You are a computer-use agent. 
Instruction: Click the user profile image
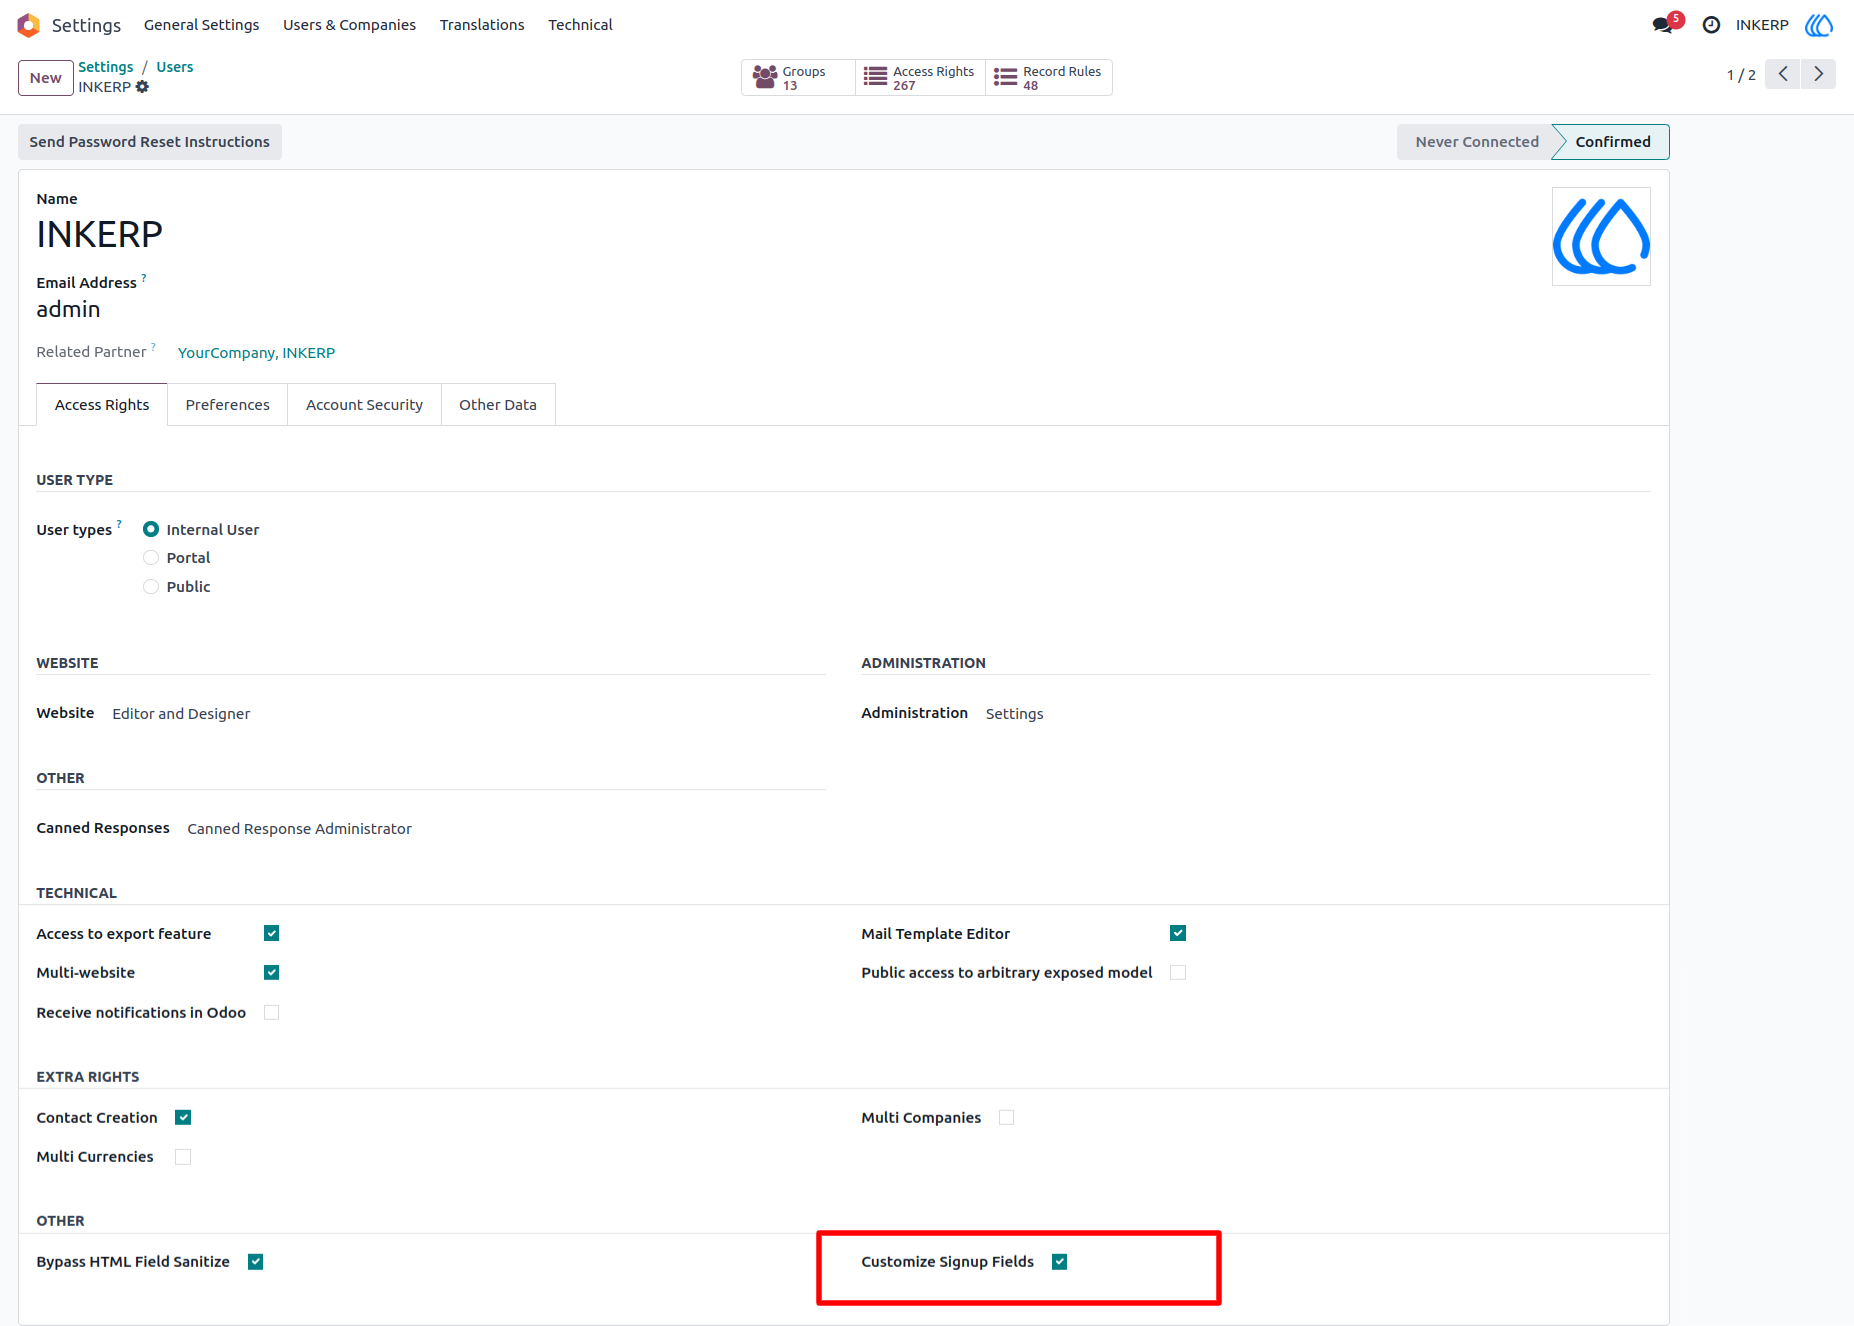click(x=1601, y=236)
